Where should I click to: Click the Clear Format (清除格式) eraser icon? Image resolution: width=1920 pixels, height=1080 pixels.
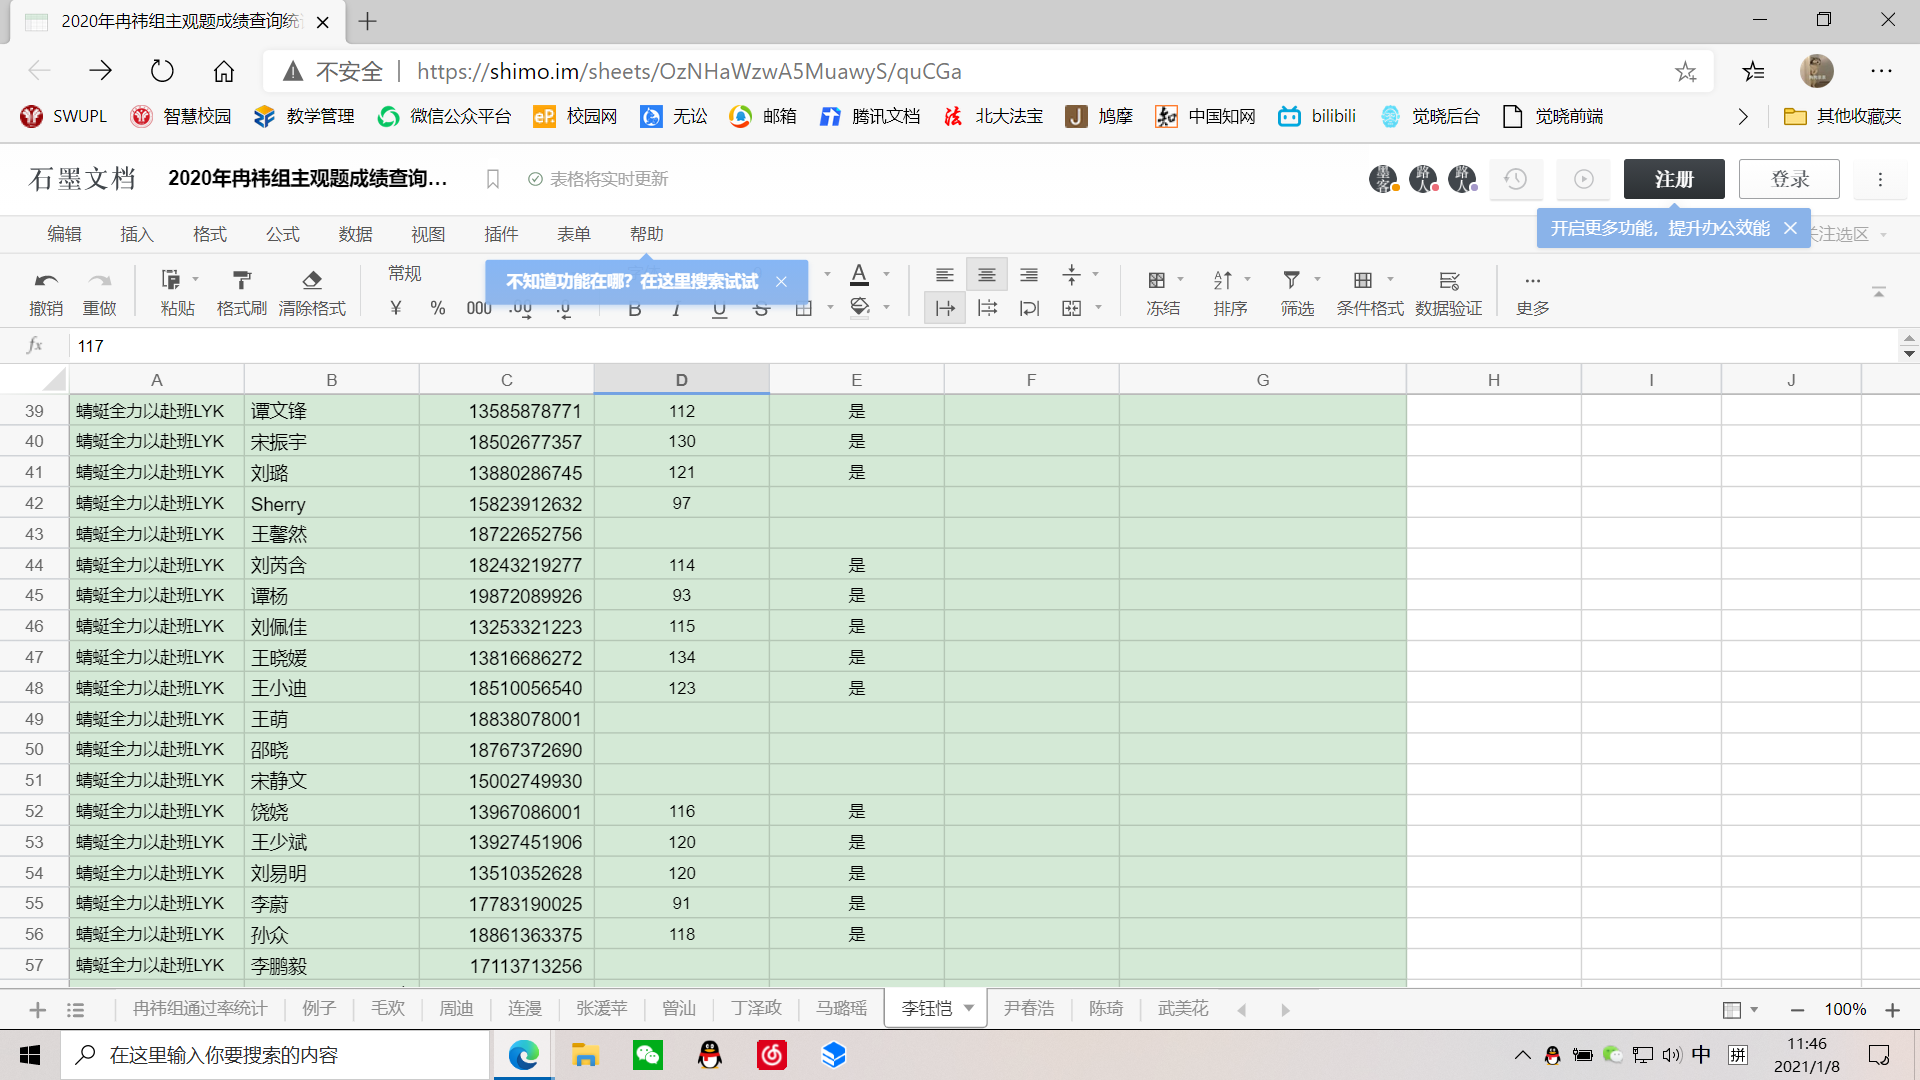click(312, 281)
